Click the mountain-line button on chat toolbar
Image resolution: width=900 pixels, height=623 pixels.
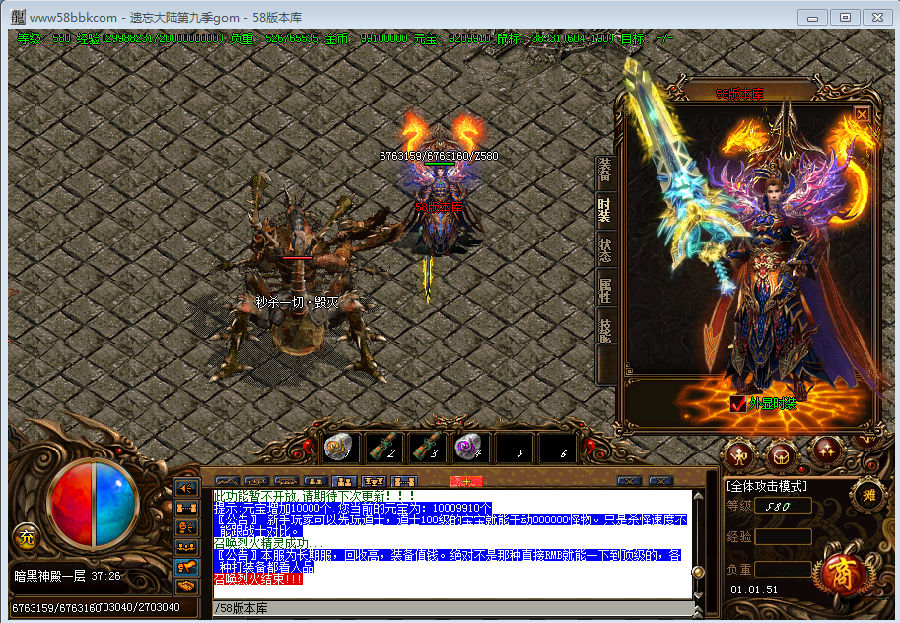(x=227, y=481)
